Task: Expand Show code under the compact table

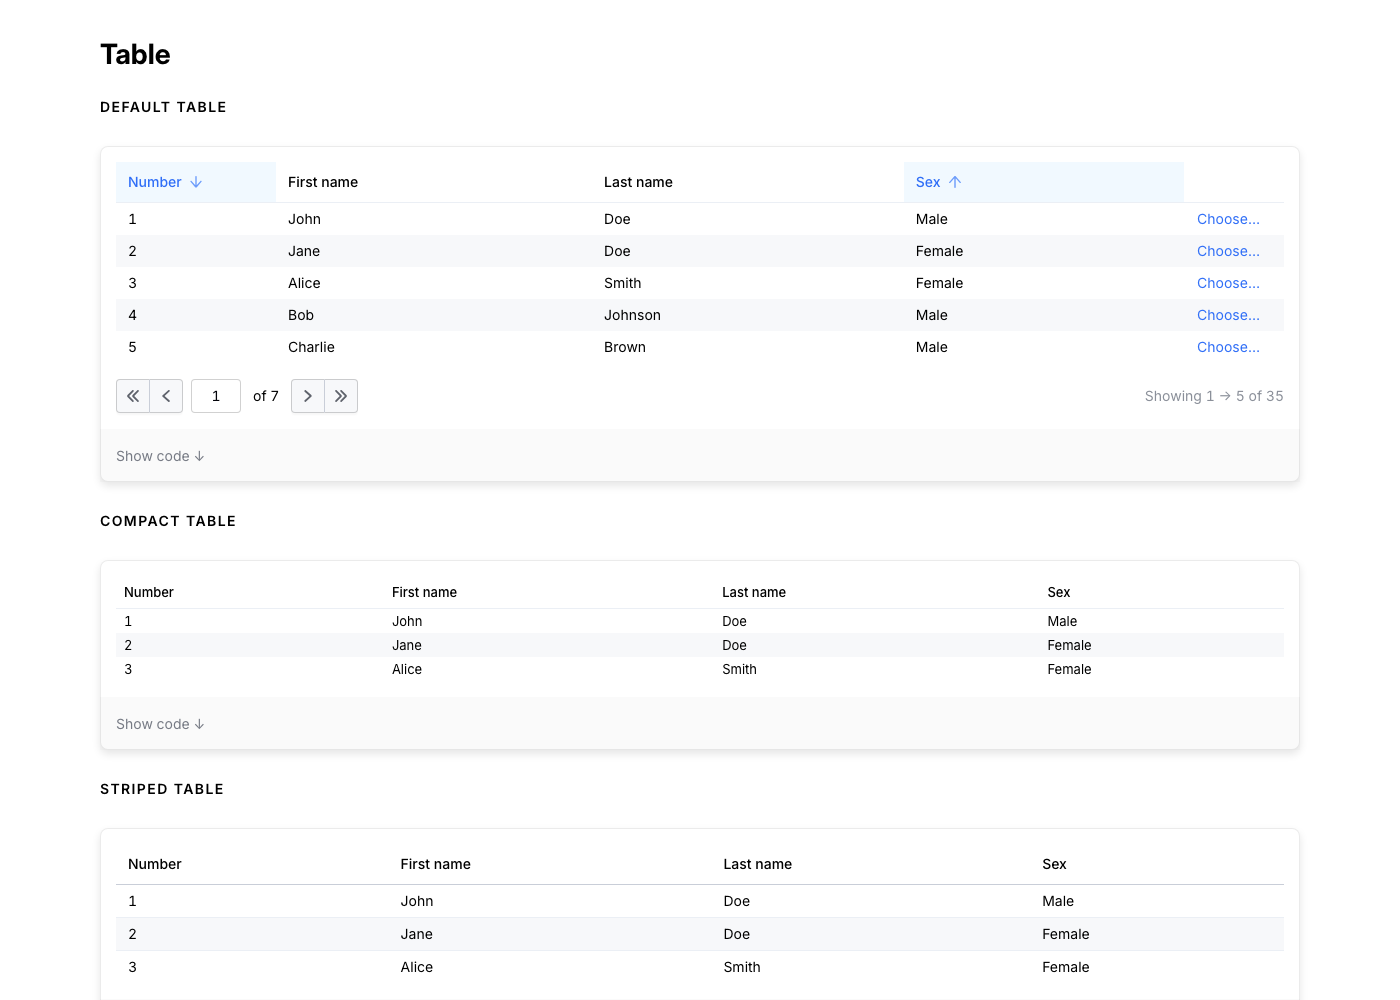Action: click(160, 724)
